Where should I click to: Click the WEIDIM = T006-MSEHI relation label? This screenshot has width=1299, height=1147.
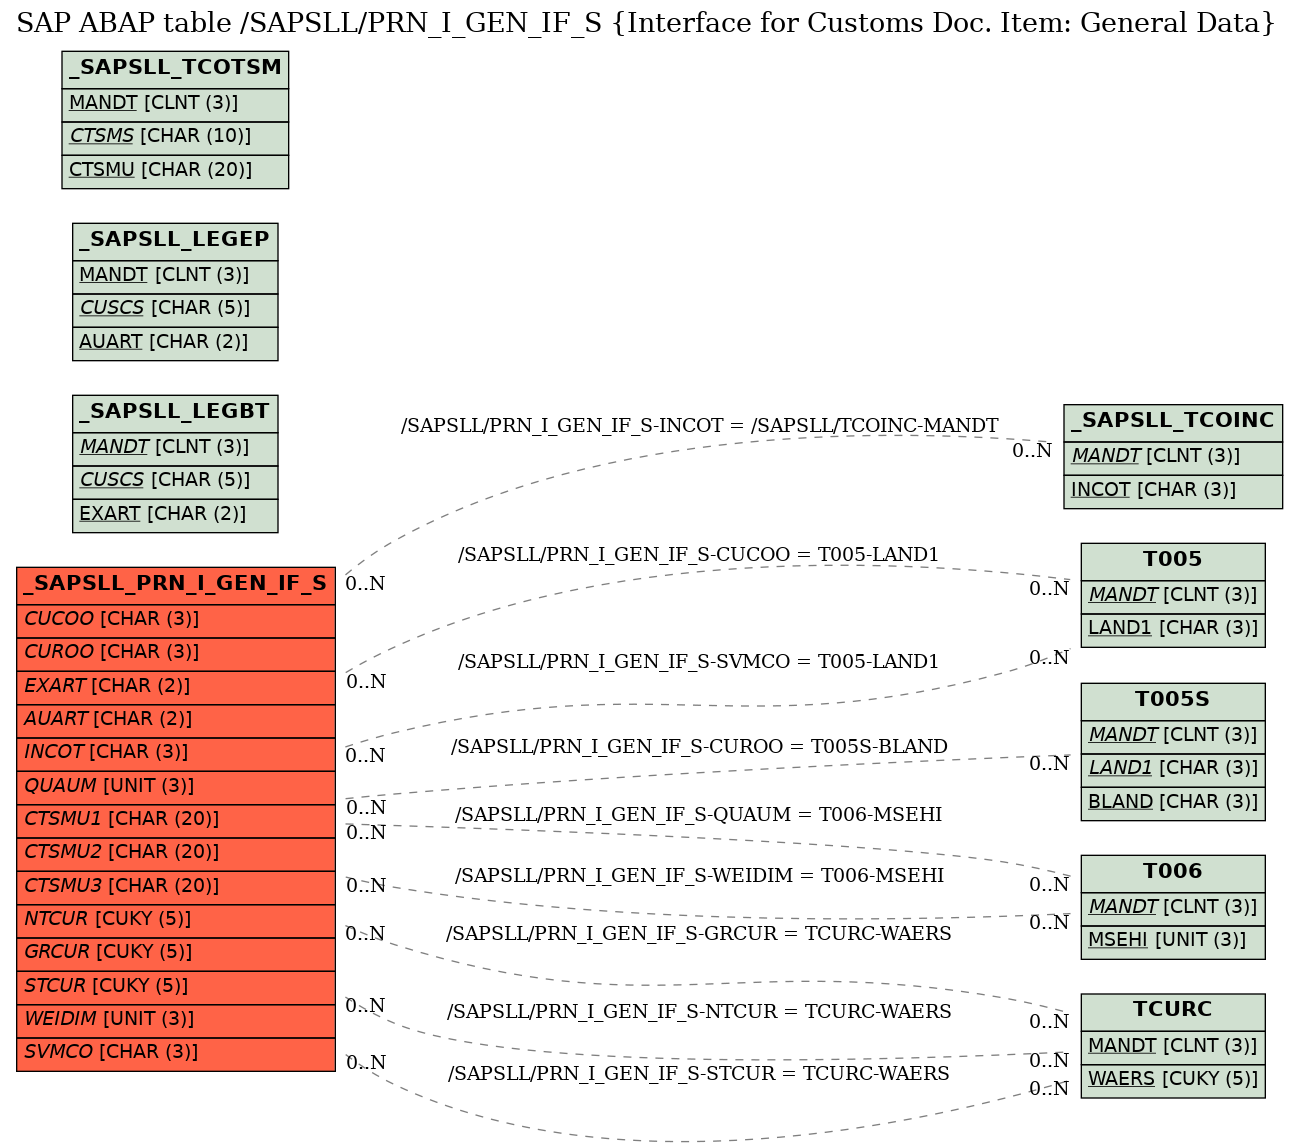pos(699,876)
